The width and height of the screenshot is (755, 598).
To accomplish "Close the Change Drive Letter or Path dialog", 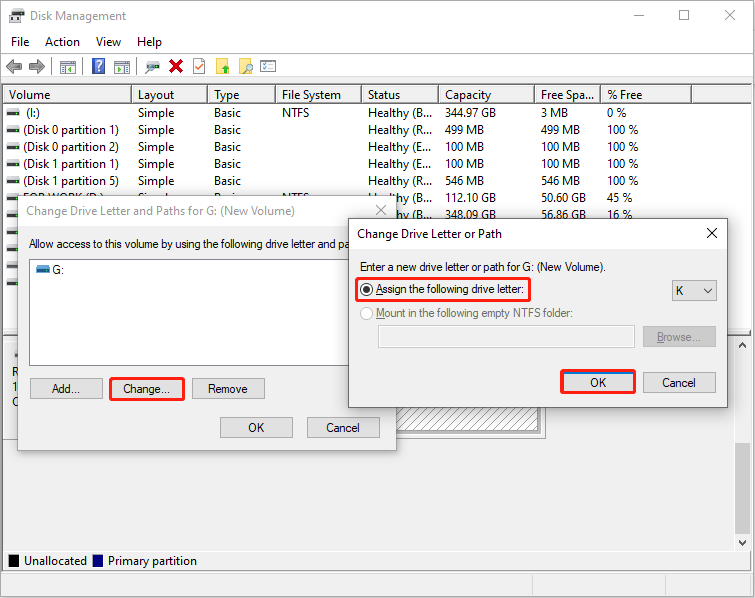I will (x=712, y=234).
